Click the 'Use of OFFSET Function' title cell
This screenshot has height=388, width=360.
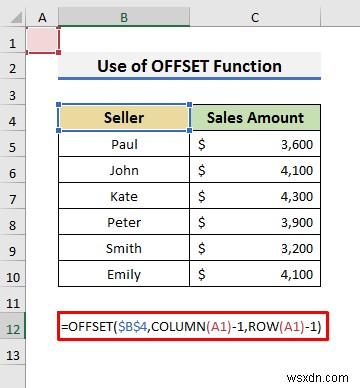[189, 66]
